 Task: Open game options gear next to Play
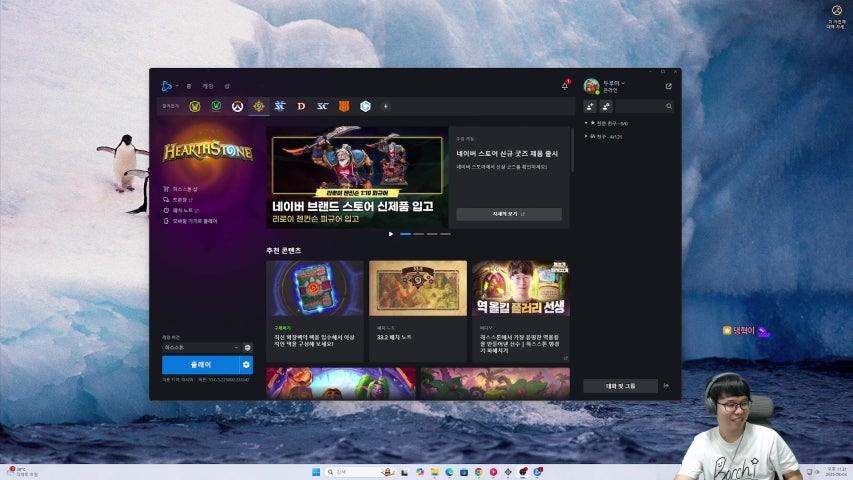pos(246,365)
